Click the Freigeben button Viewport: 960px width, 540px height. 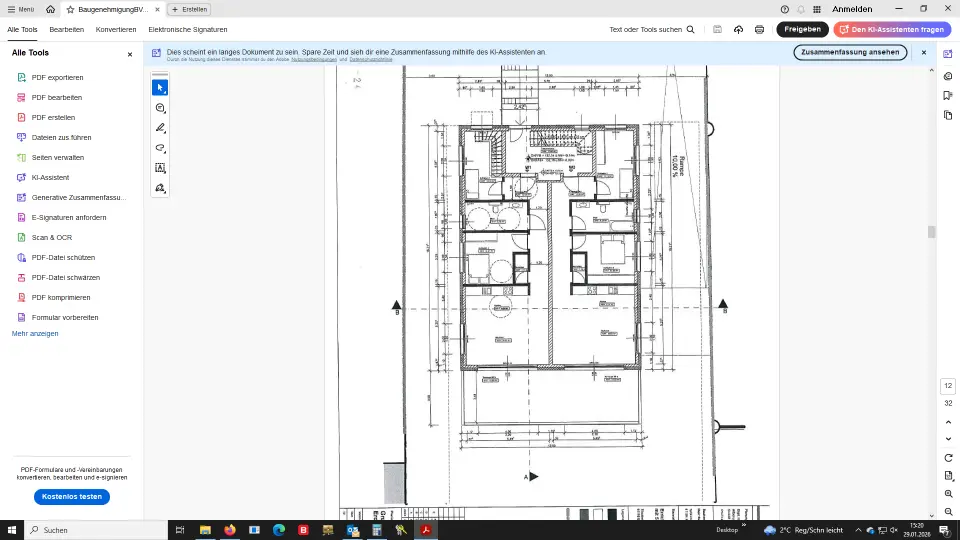[802, 30]
